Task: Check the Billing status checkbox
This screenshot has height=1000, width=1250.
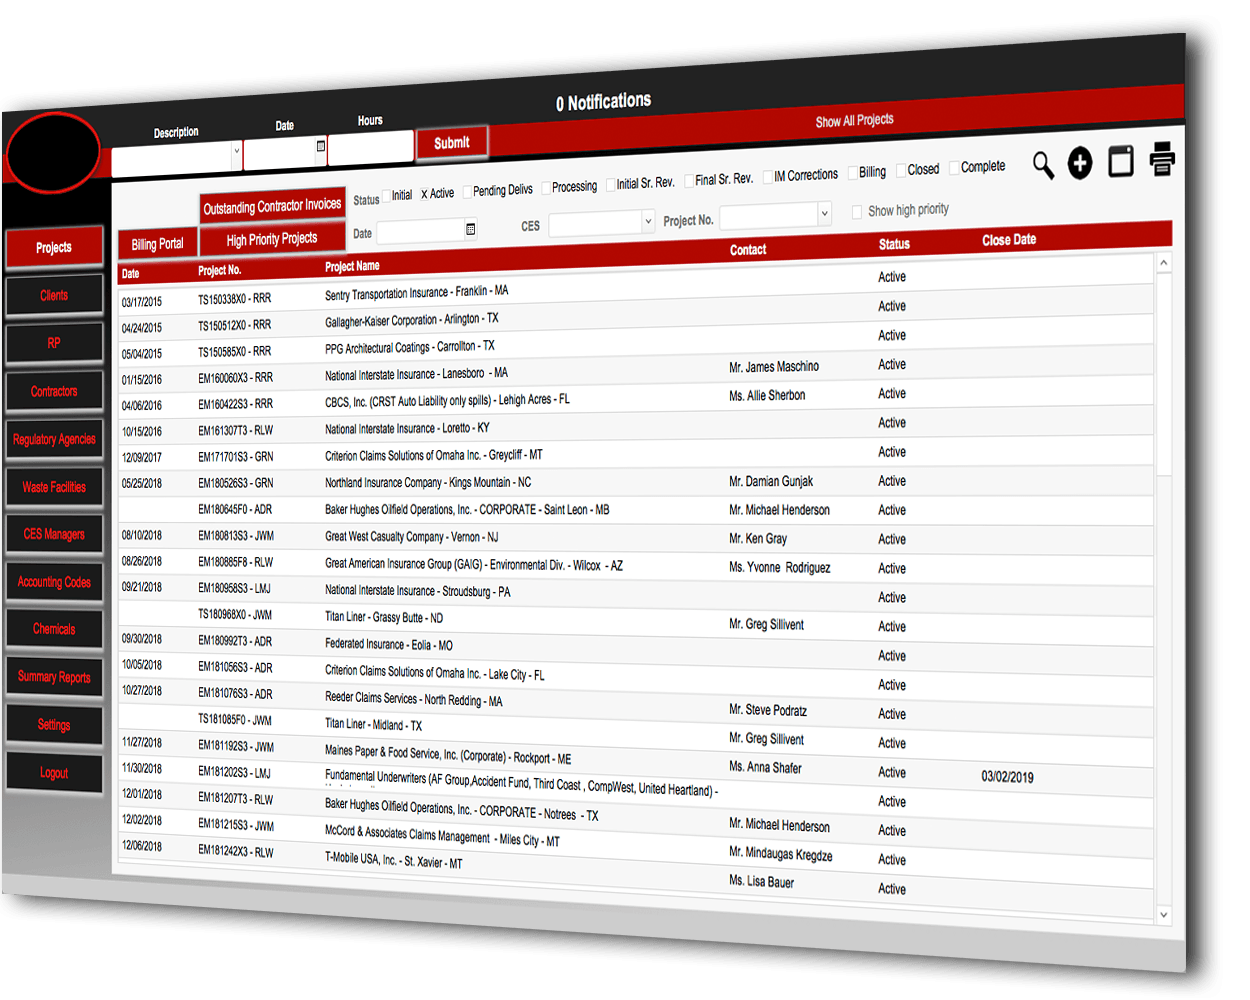Action: coord(853,172)
